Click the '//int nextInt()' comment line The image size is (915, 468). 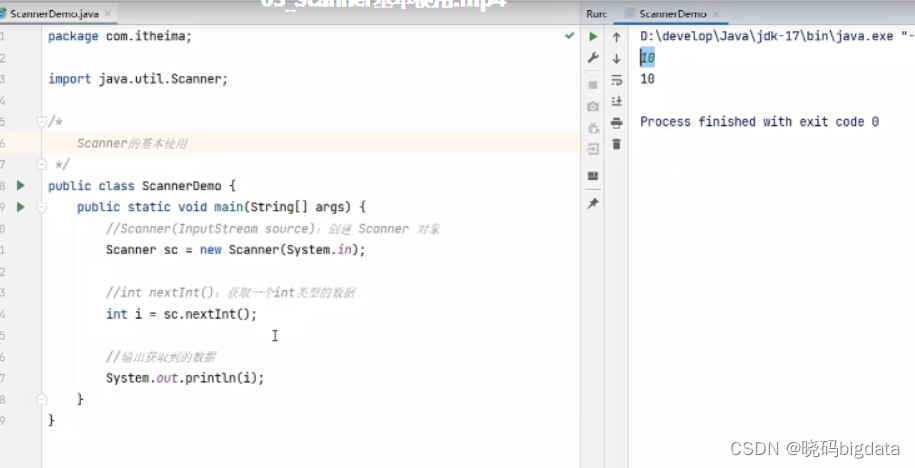231,292
